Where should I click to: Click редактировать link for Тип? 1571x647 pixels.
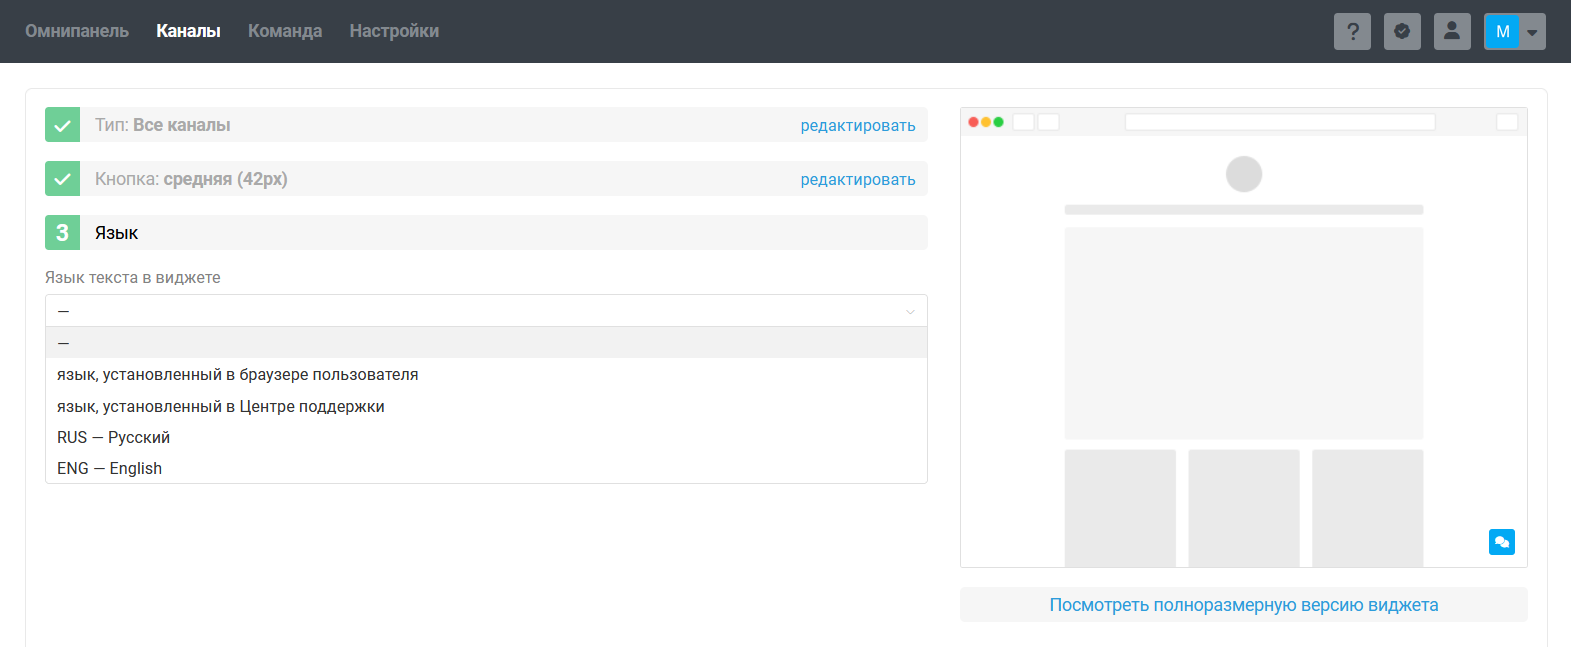(x=857, y=126)
